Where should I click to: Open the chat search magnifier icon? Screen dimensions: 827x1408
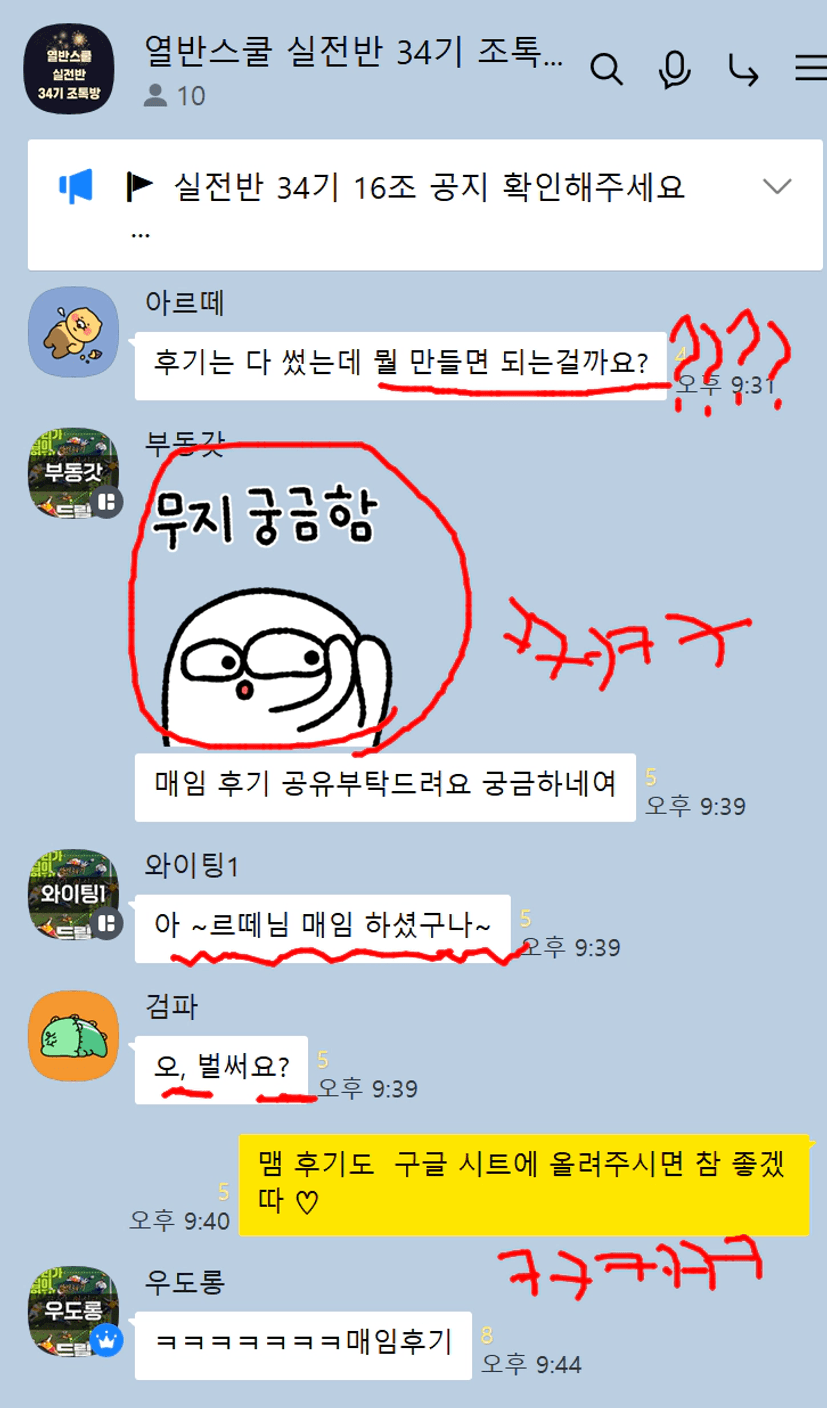pyautogui.click(x=607, y=69)
